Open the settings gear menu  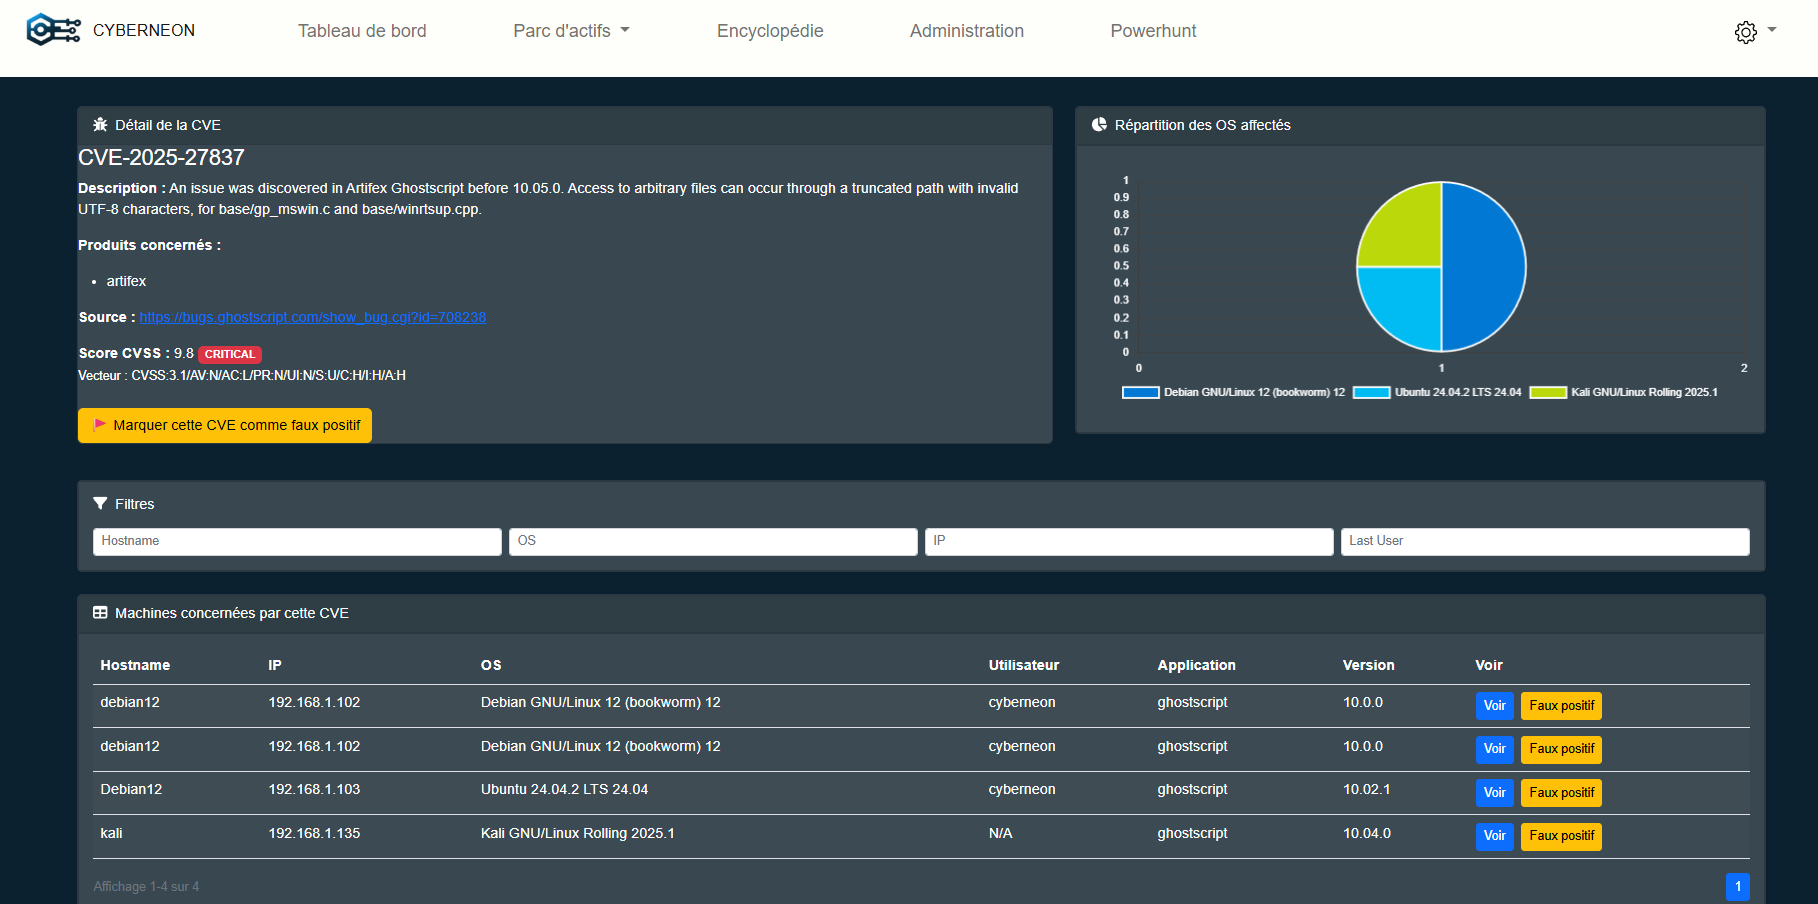click(1754, 31)
